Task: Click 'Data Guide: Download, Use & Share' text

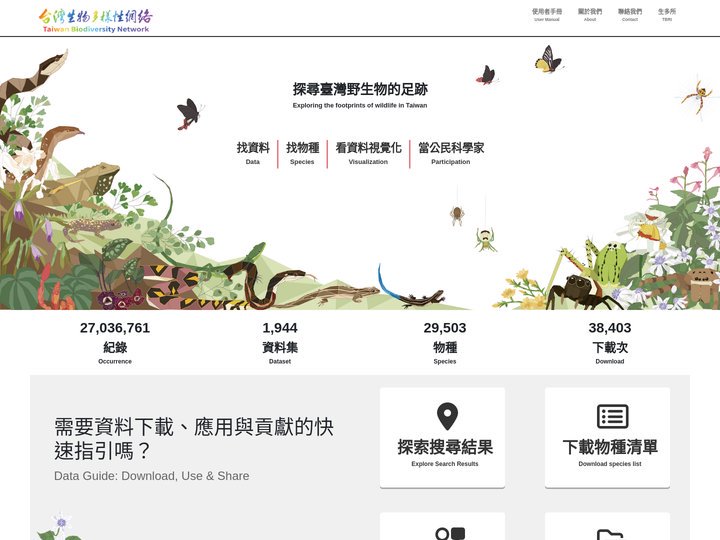Action: click(x=152, y=476)
